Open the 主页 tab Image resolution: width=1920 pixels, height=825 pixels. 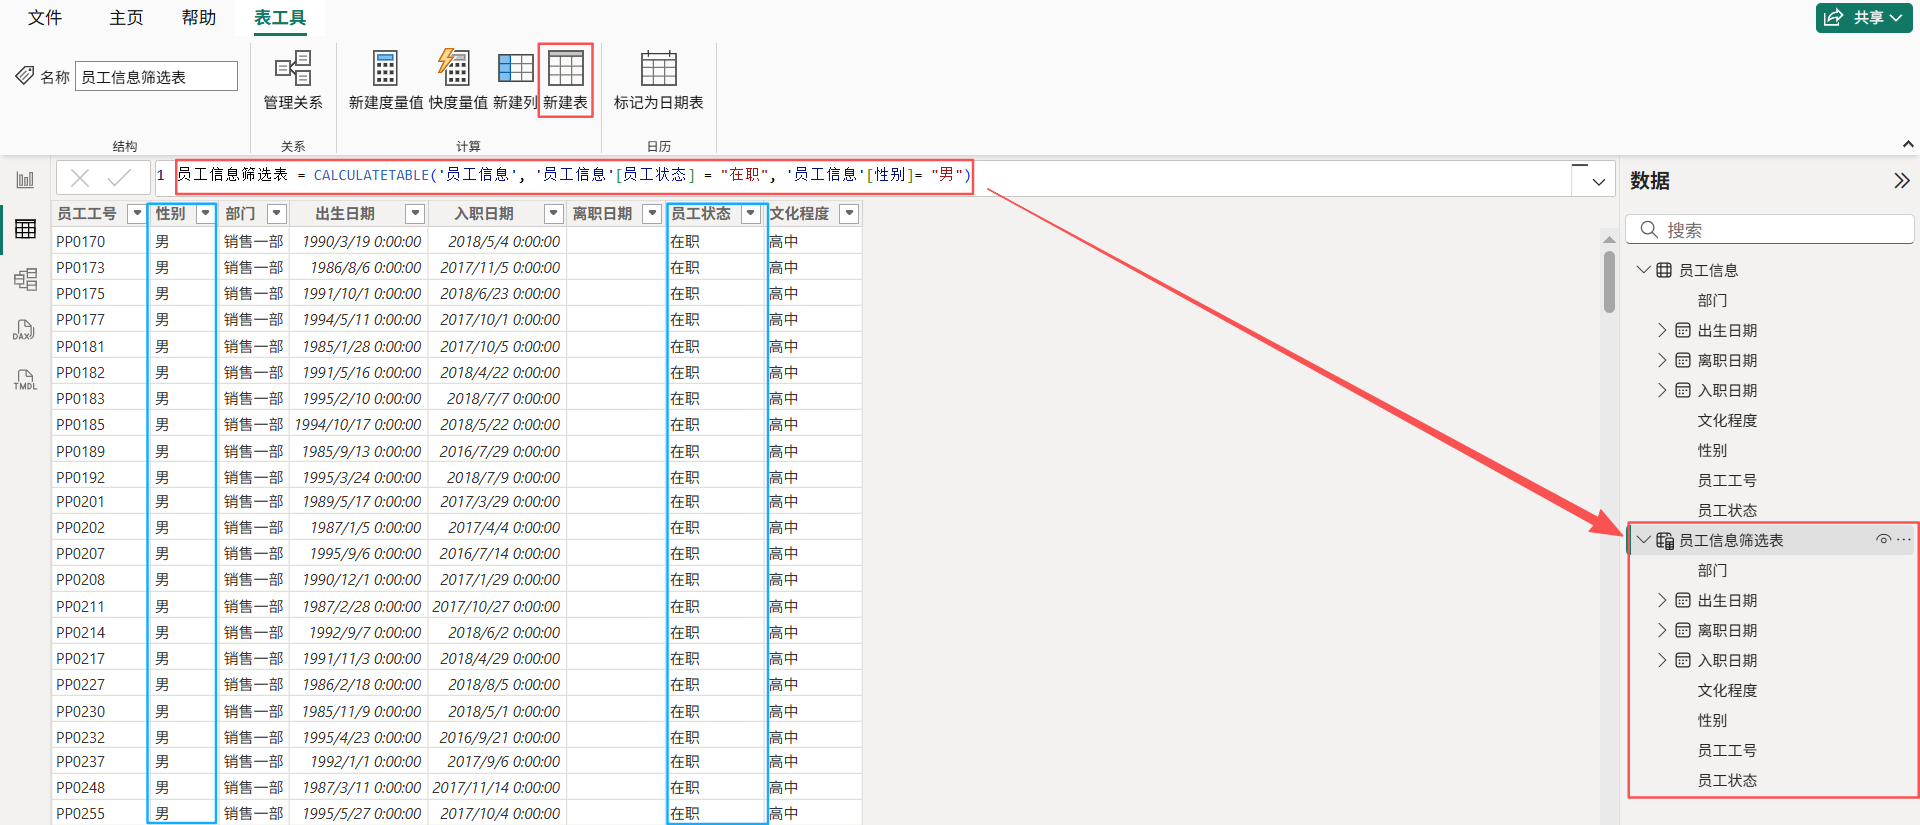coord(126,18)
